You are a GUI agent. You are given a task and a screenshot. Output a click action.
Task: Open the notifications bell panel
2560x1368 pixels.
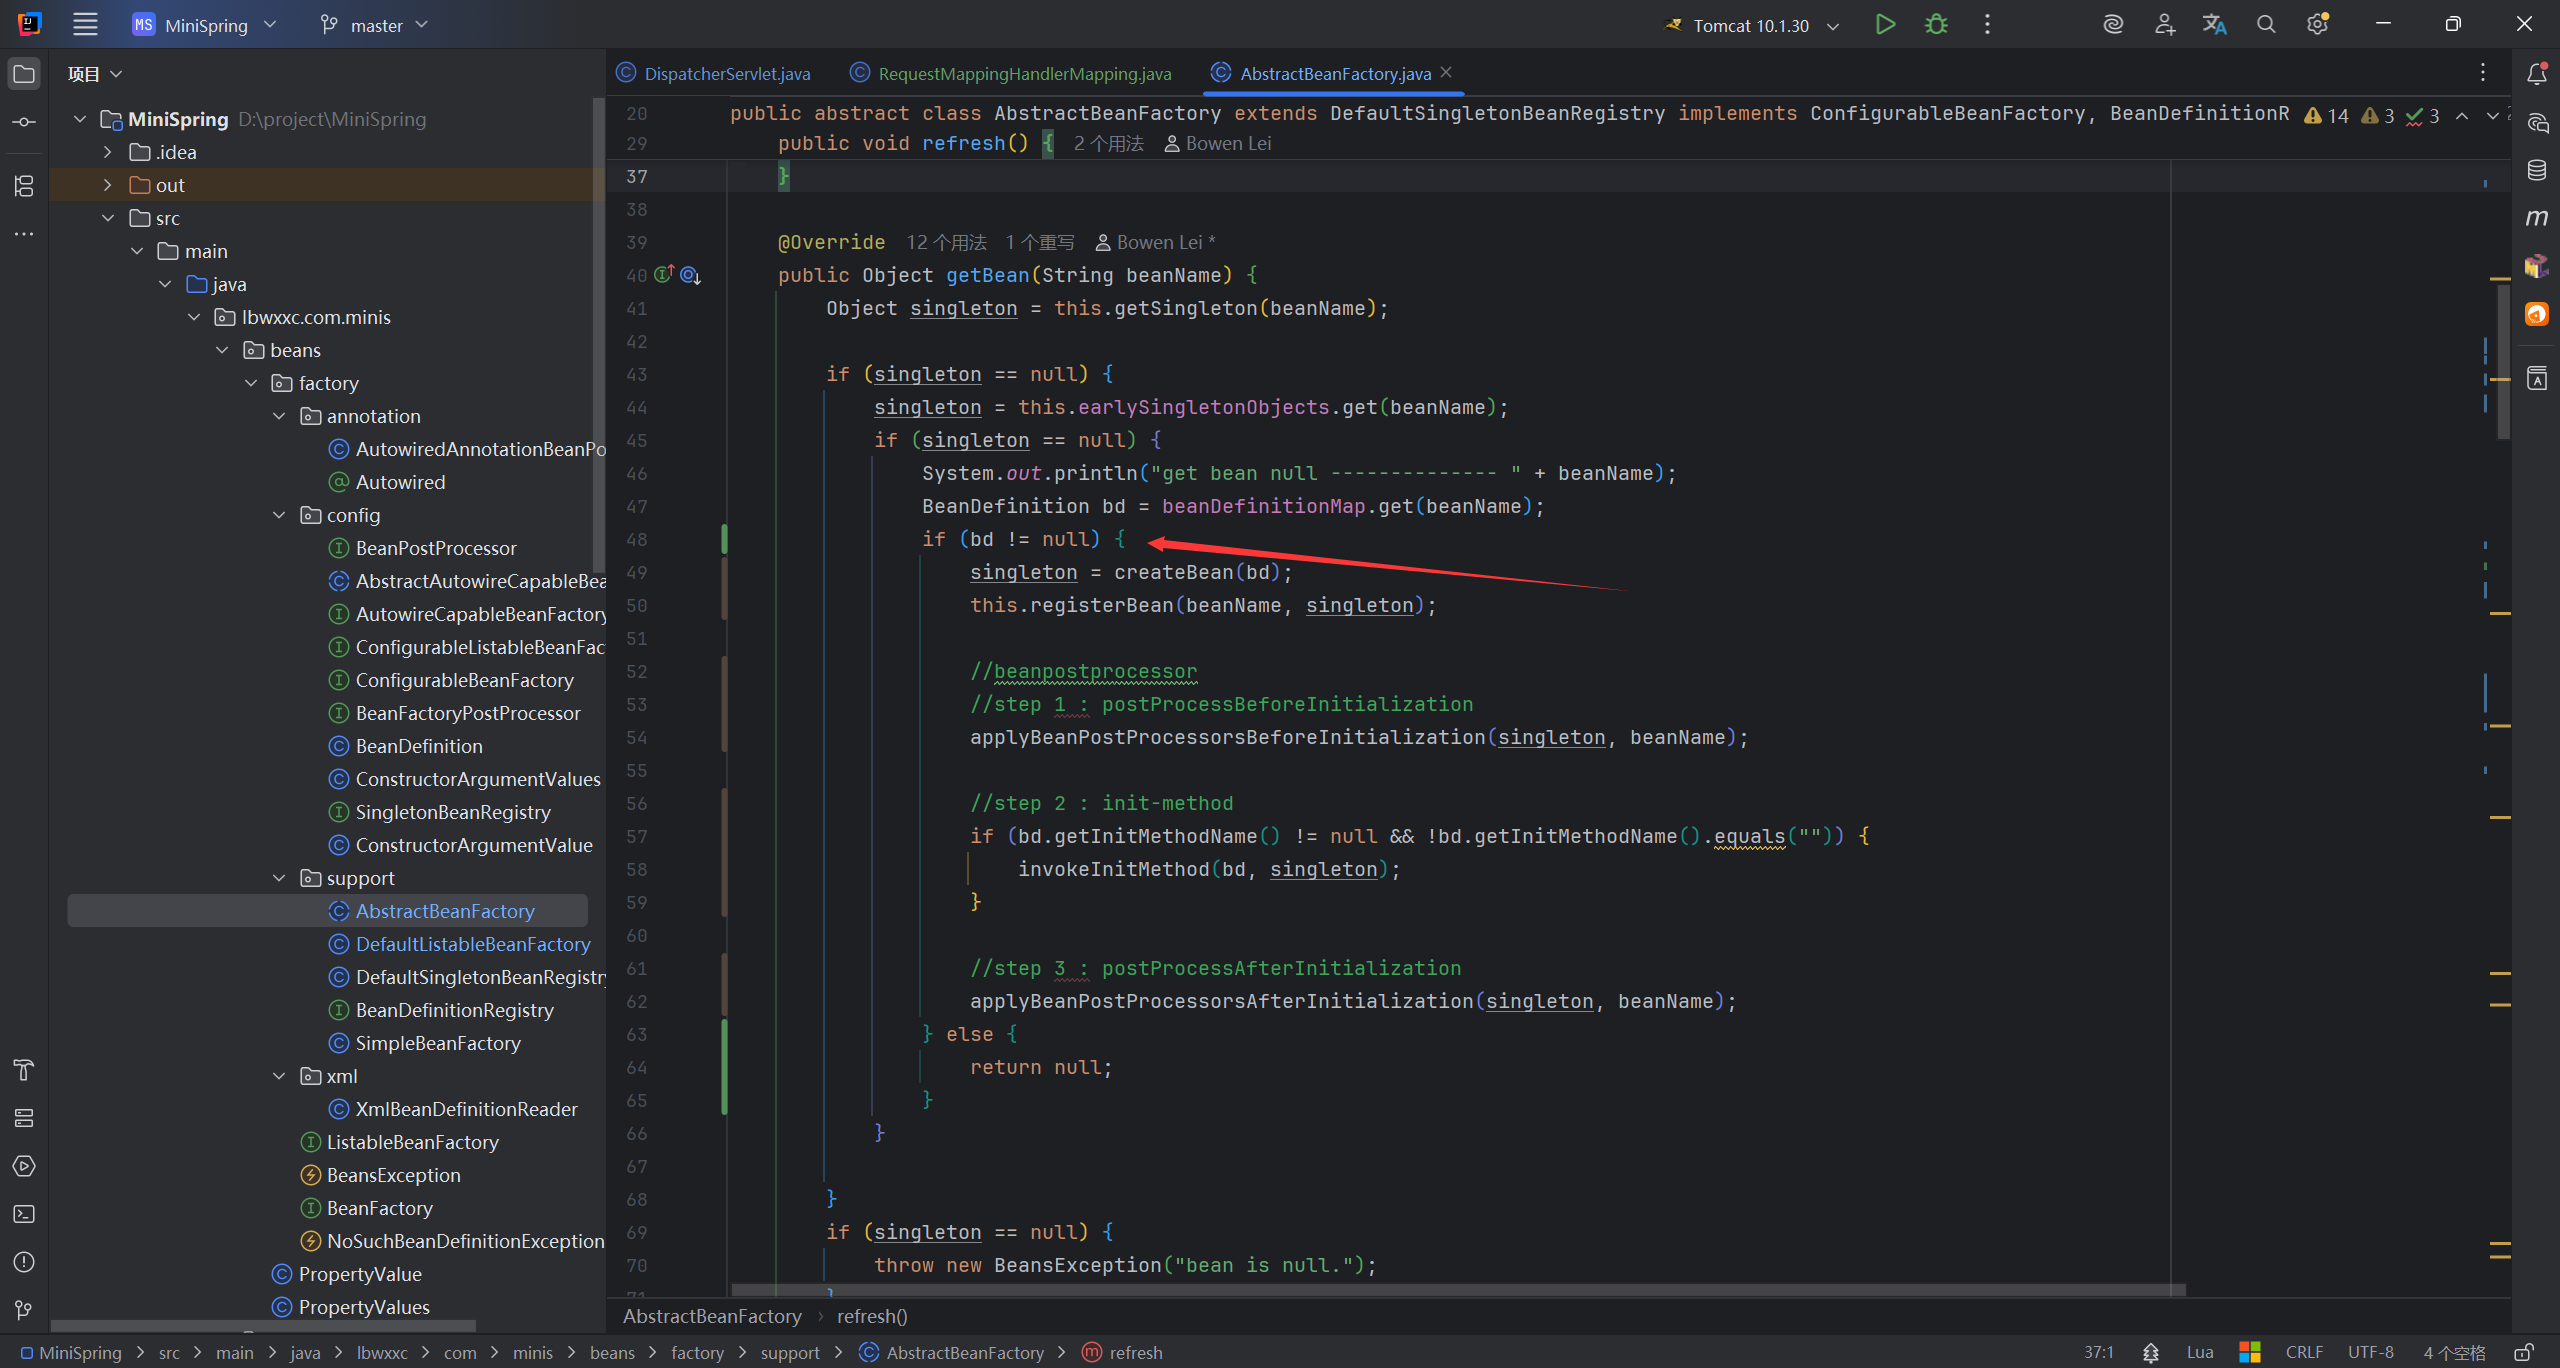[2537, 74]
